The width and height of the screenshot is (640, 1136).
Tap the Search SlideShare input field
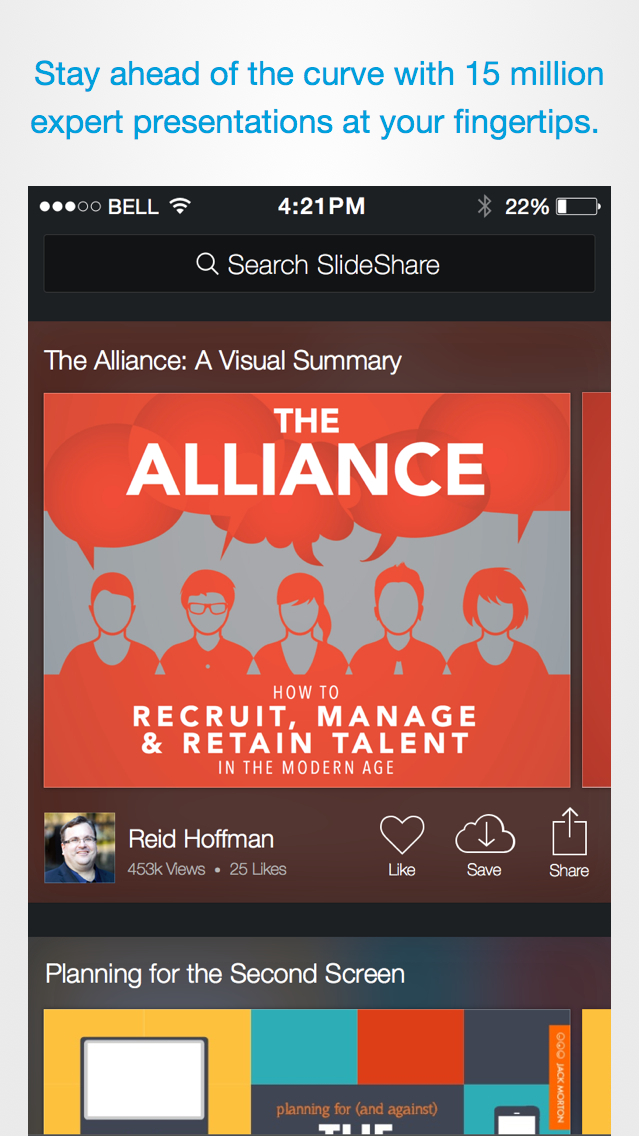(319, 264)
